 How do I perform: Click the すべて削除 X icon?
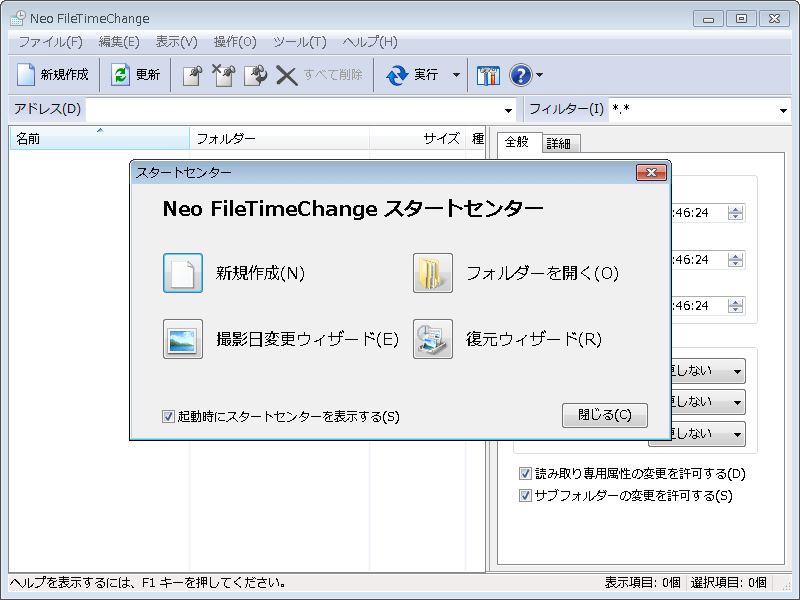[x=286, y=76]
